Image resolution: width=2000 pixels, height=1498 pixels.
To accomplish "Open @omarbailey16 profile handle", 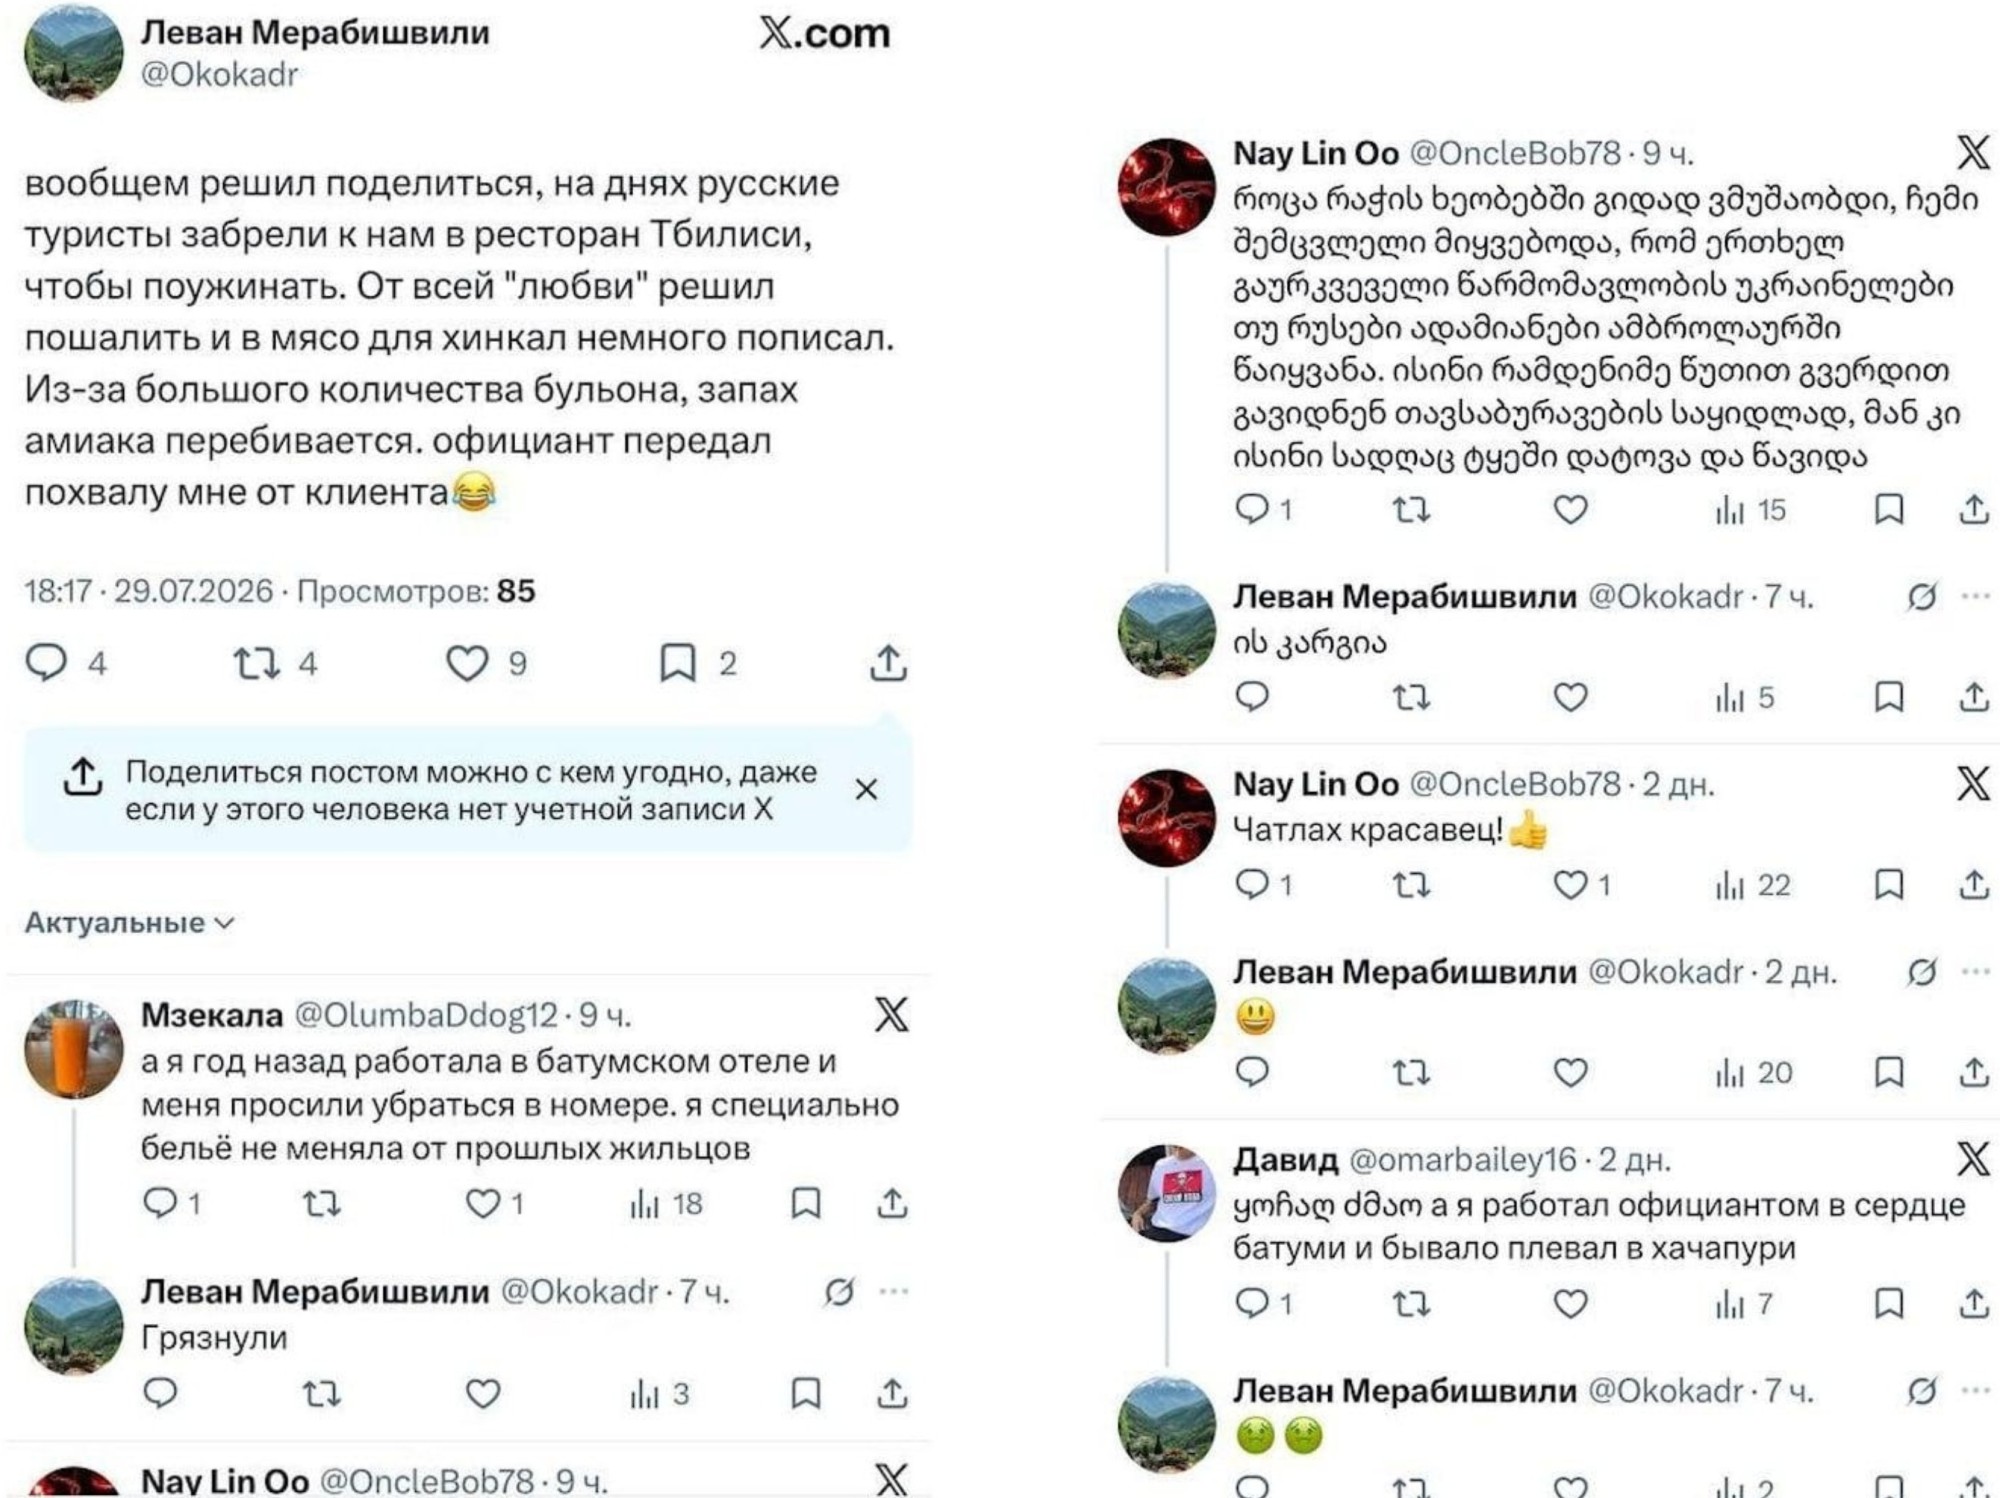I will [x=1462, y=1159].
